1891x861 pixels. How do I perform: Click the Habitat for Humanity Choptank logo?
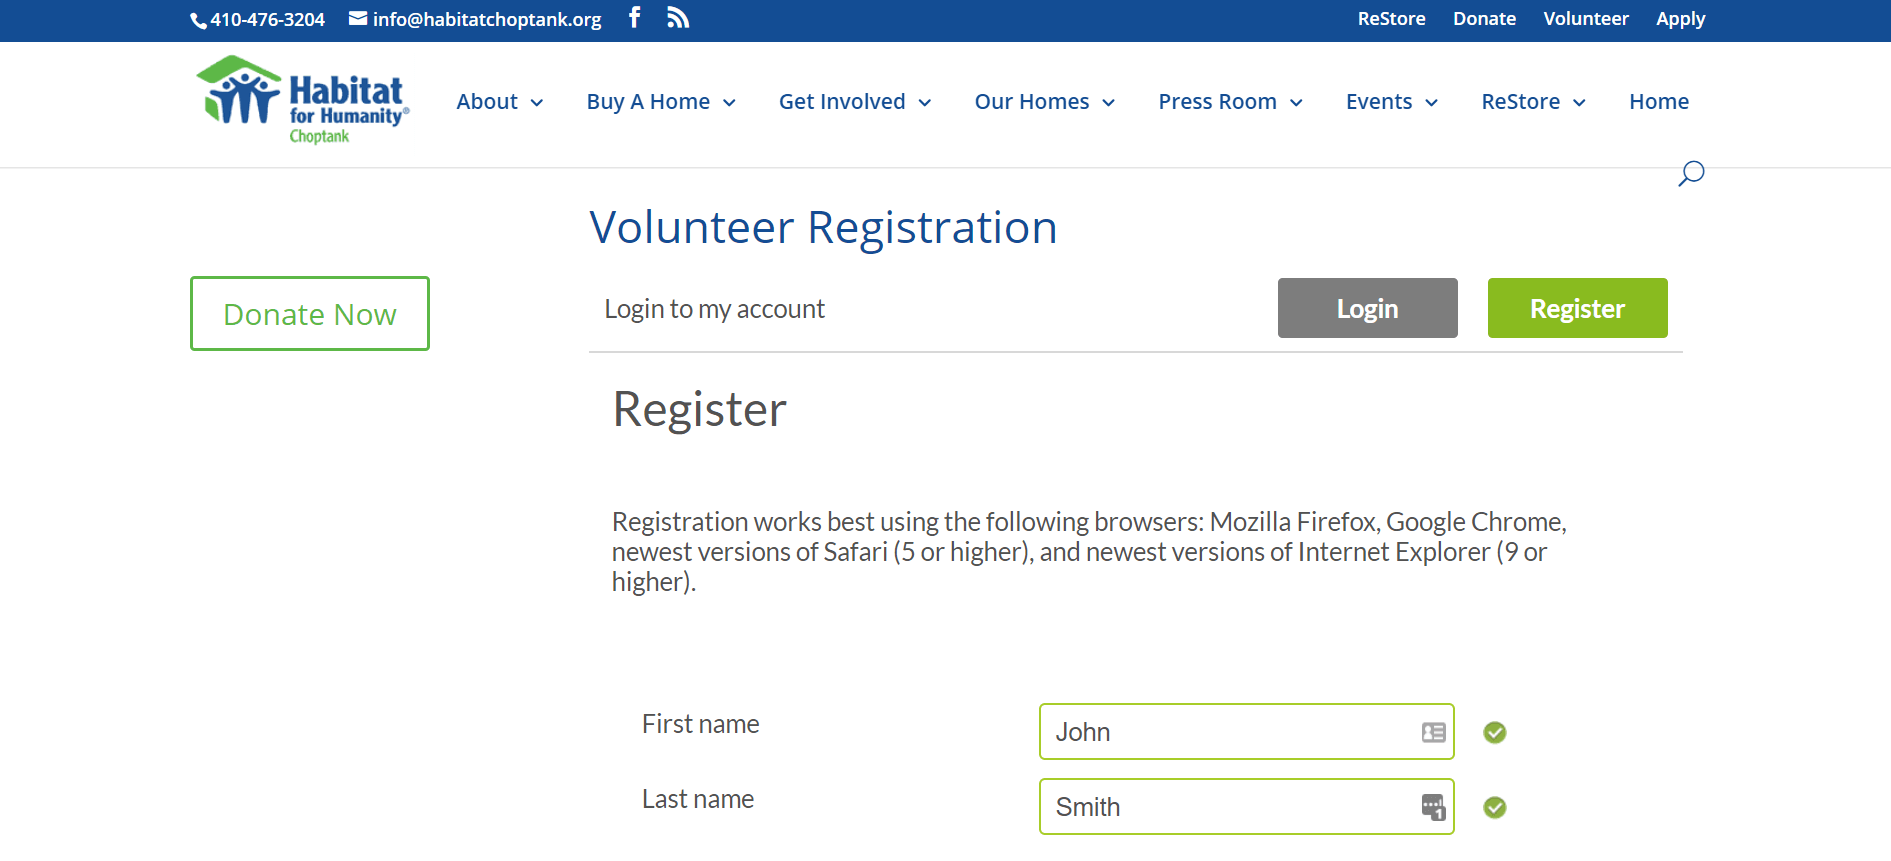(x=303, y=101)
